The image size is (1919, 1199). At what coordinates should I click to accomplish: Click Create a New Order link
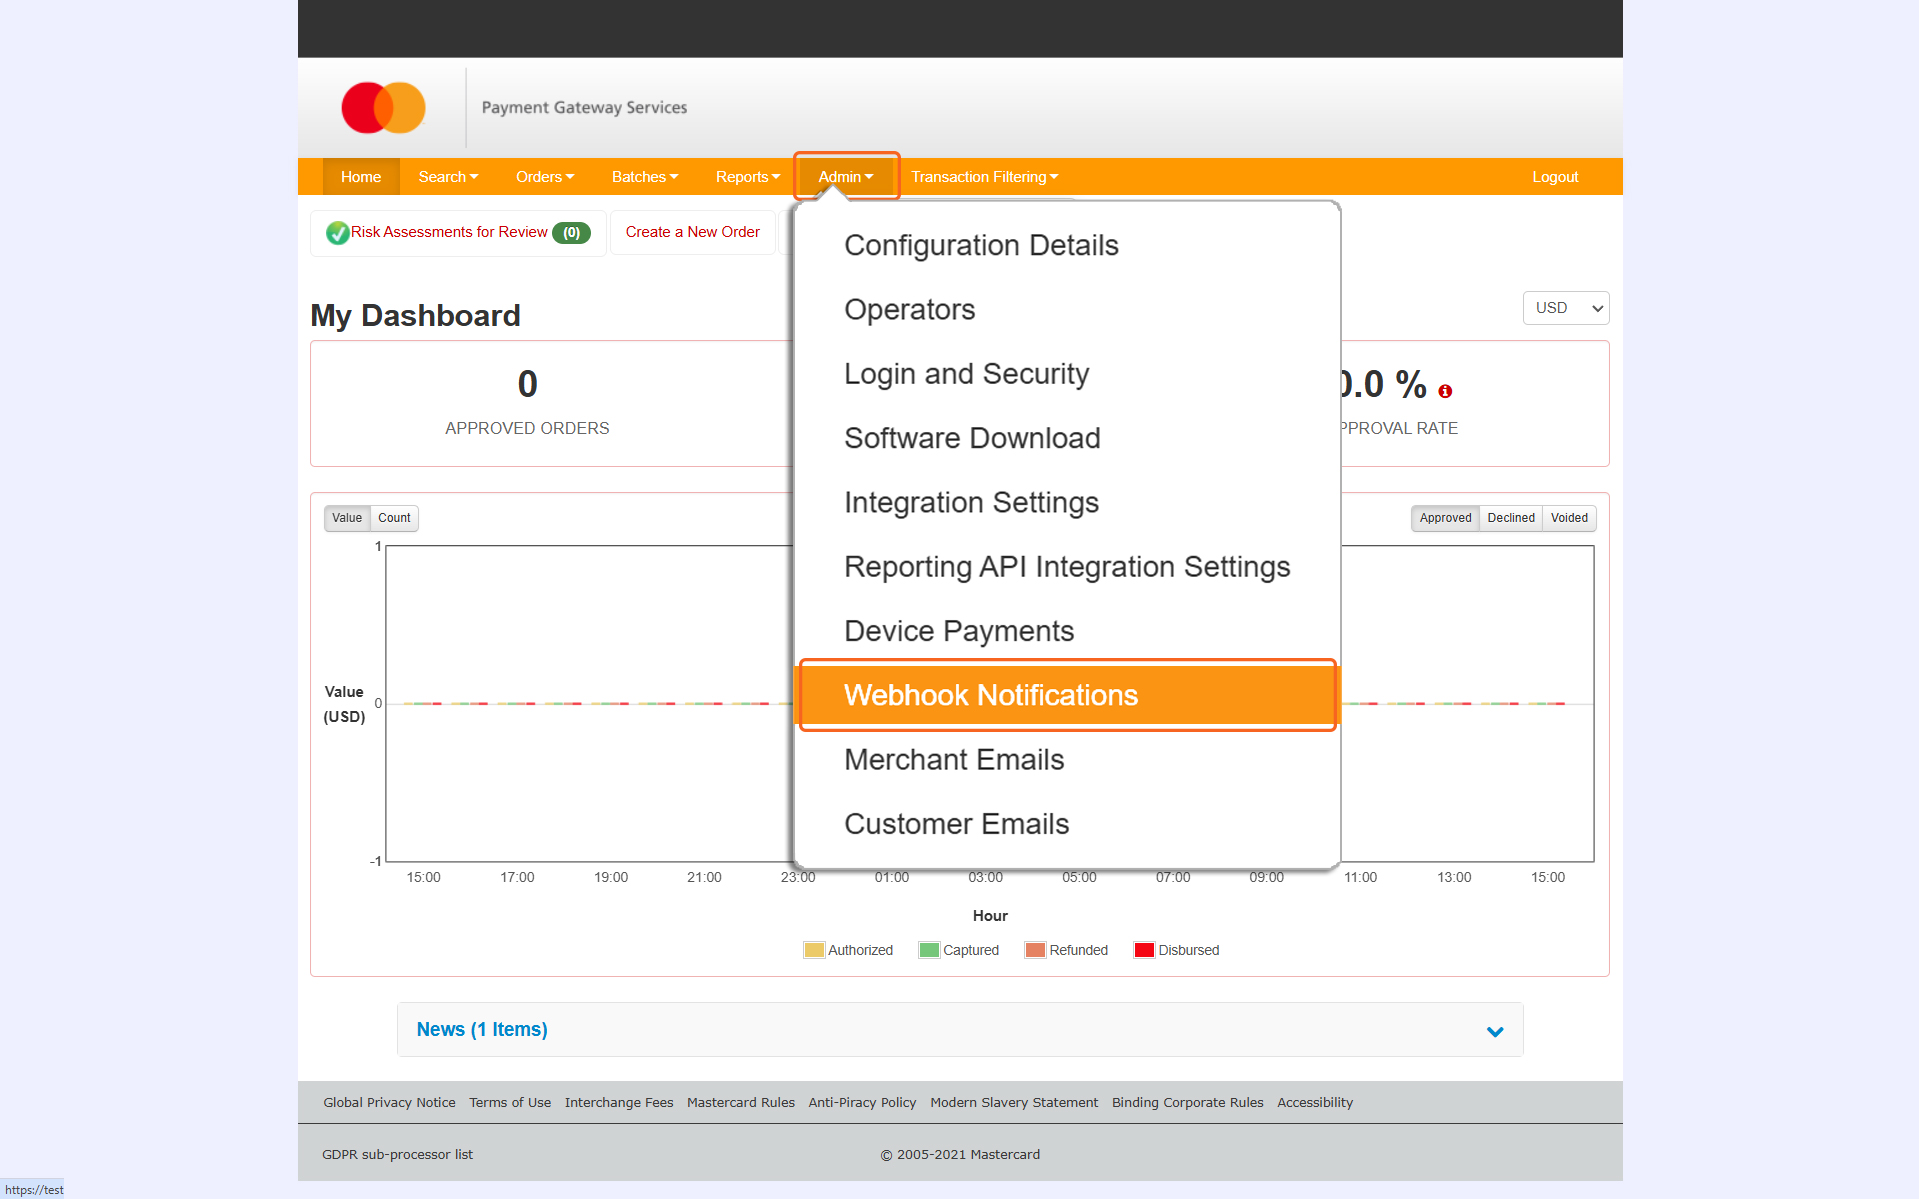692,232
